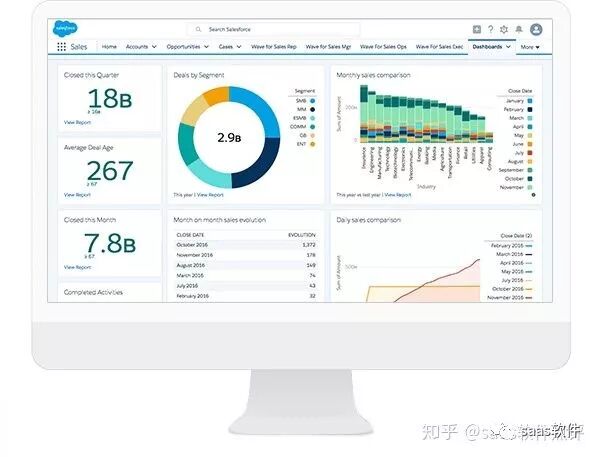View Report under Deals by Segment
The image size is (600, 457).
pyautogui.click(x=210, y=195)
